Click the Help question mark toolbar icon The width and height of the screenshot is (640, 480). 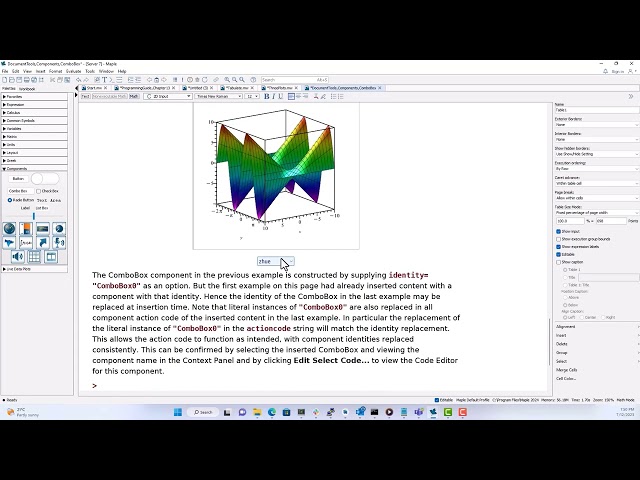pyautogui.click(x=253, y=80)
